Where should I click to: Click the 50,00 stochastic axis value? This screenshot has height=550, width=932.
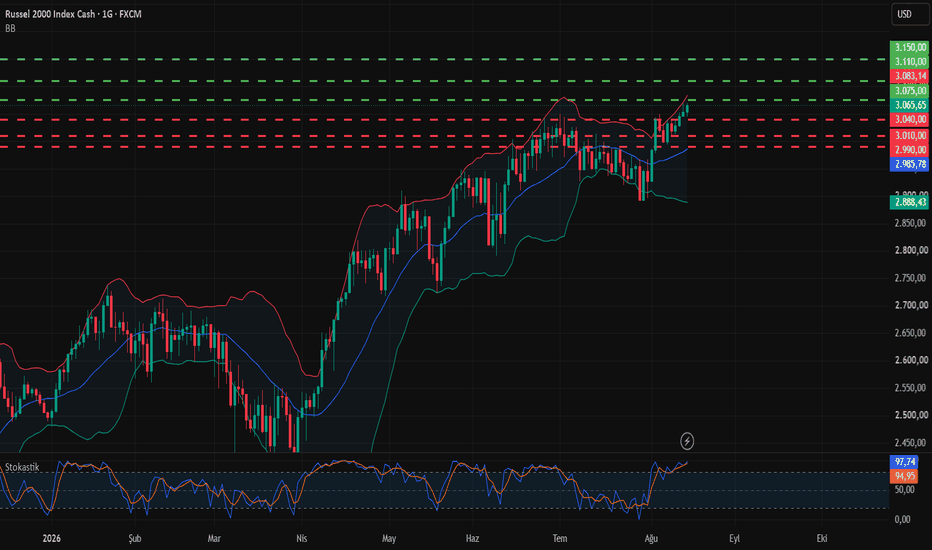[x=904, y=490]
